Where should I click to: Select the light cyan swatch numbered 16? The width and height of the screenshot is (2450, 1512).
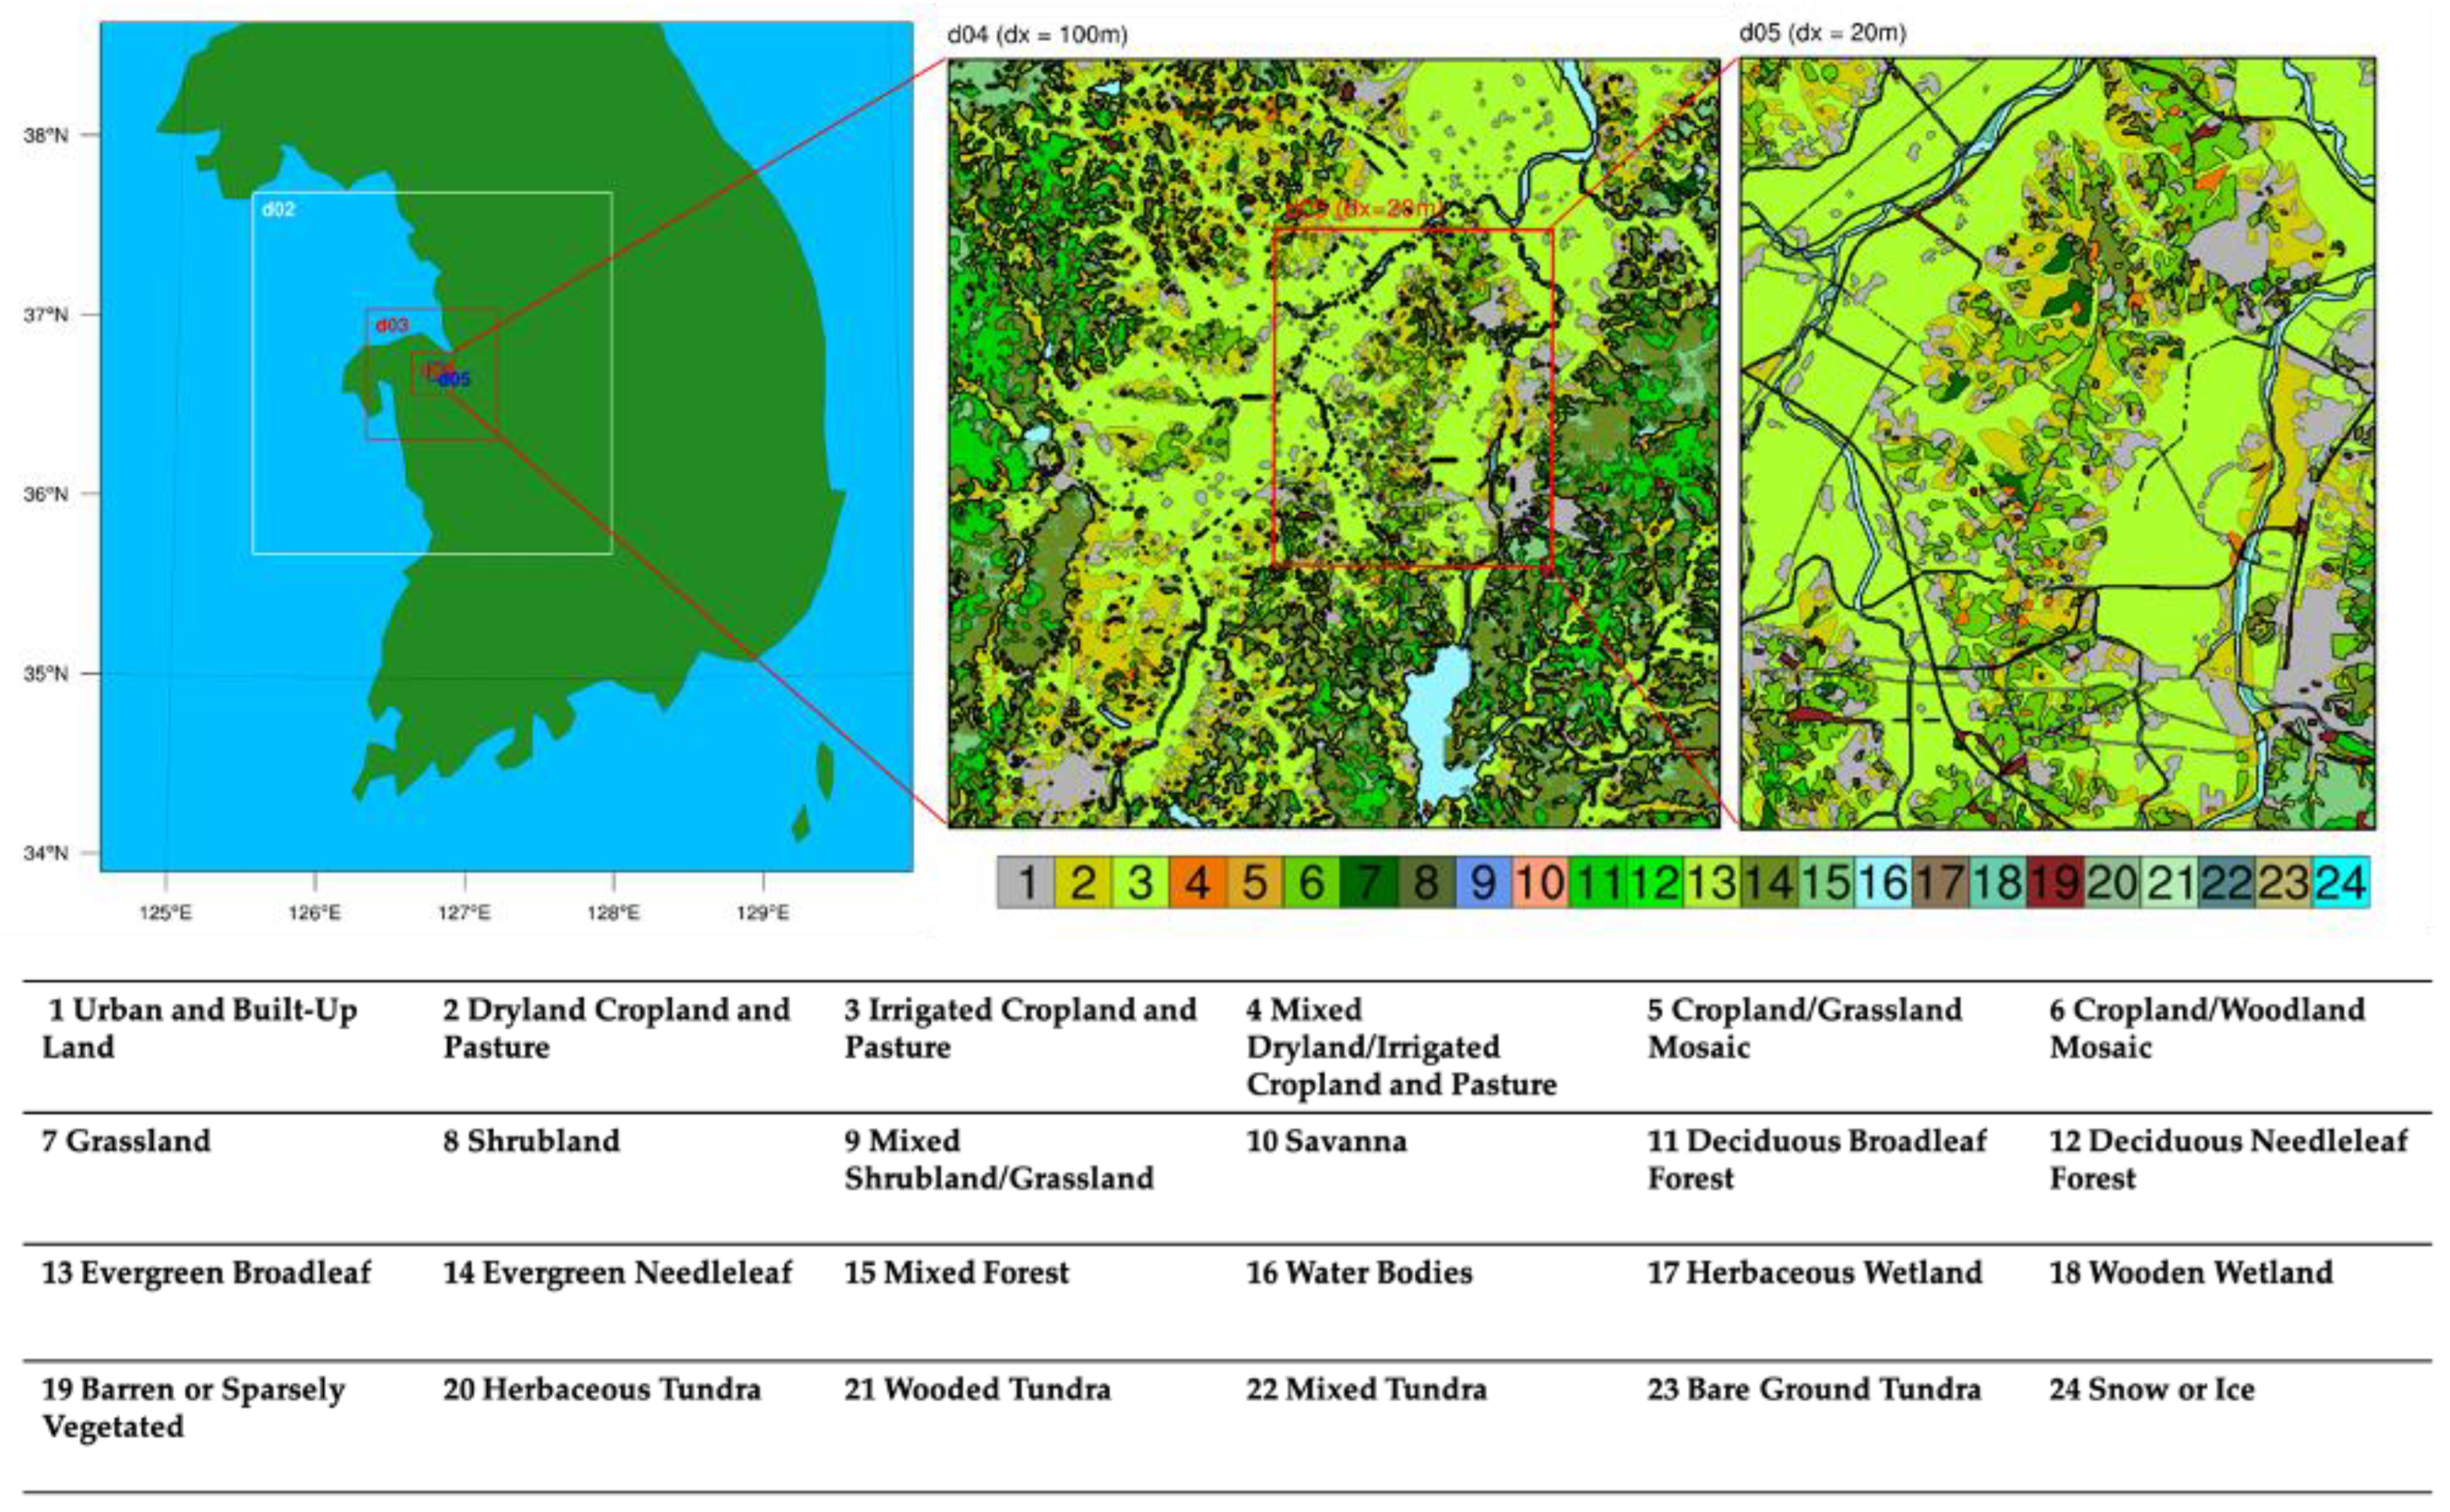1883,882
